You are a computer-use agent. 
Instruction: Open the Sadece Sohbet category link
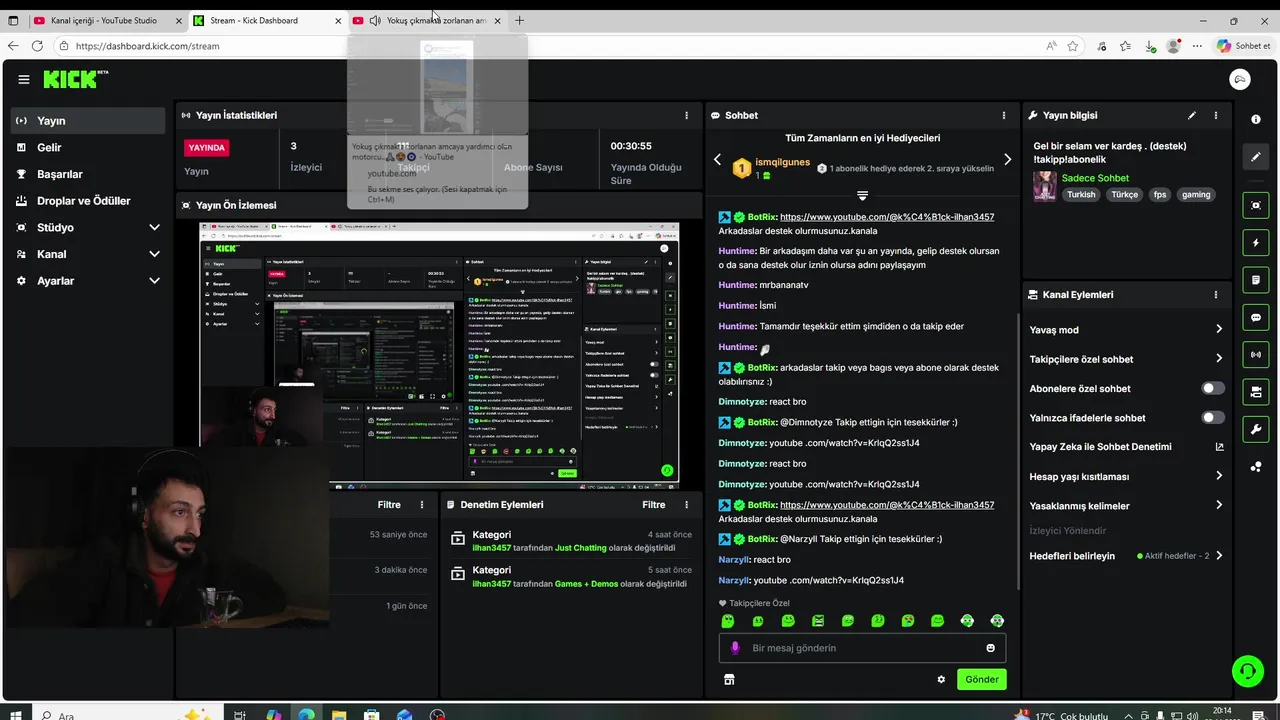point(1095,178)
